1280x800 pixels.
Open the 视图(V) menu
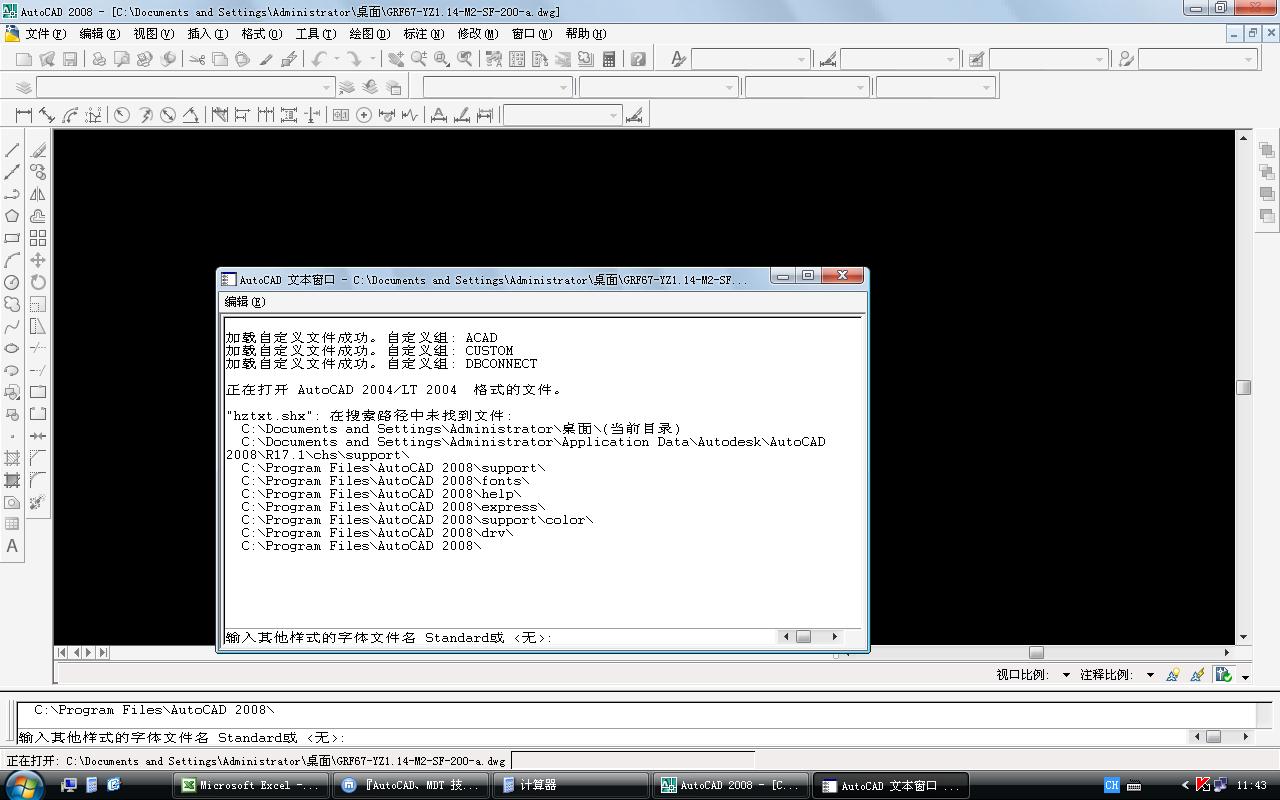(x=154, y=33)
